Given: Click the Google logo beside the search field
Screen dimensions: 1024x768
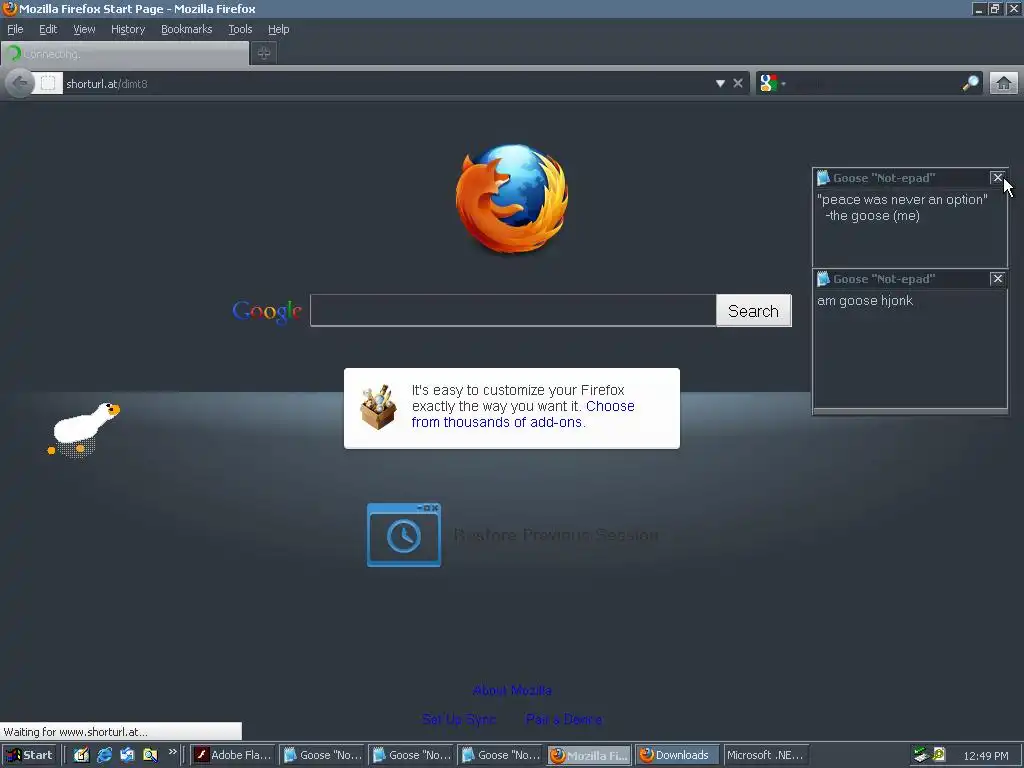Looking at the screenshot, I should [267, 312].
